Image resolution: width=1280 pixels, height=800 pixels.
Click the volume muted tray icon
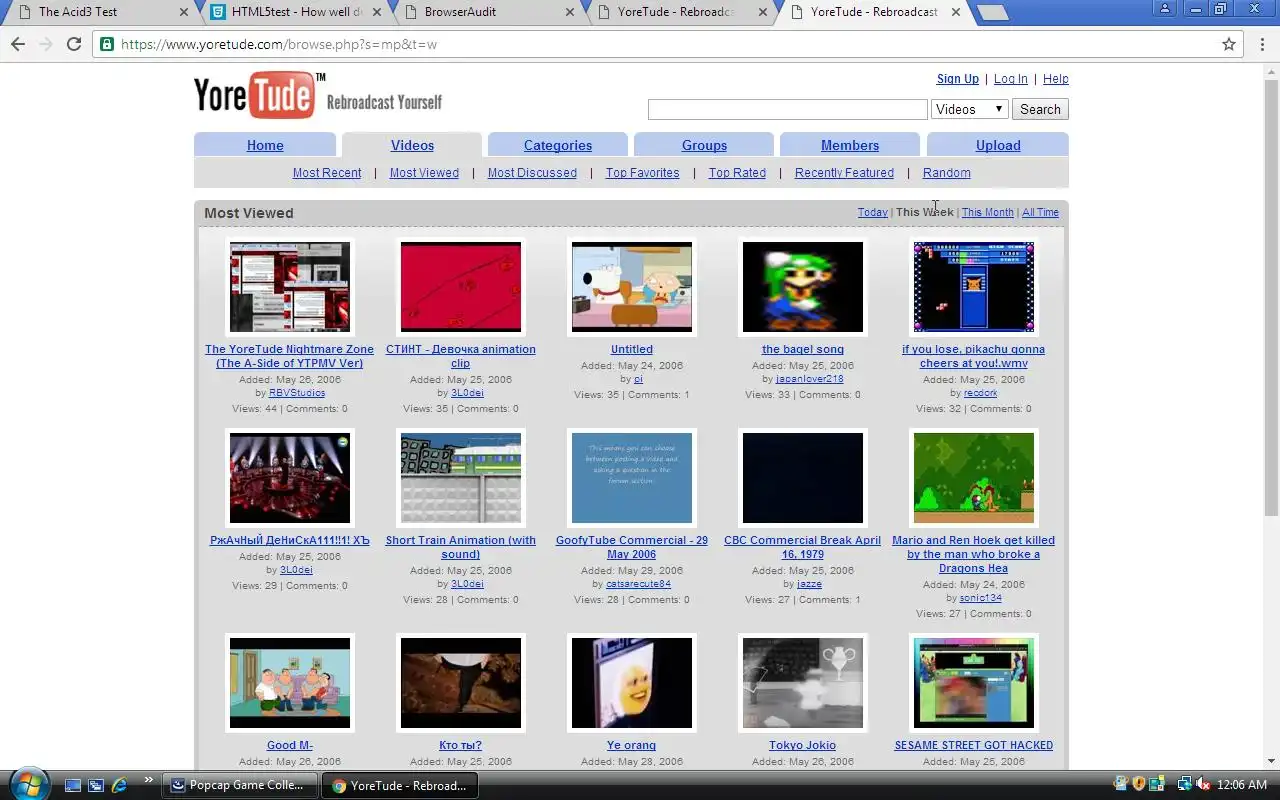coord(1203,785)
